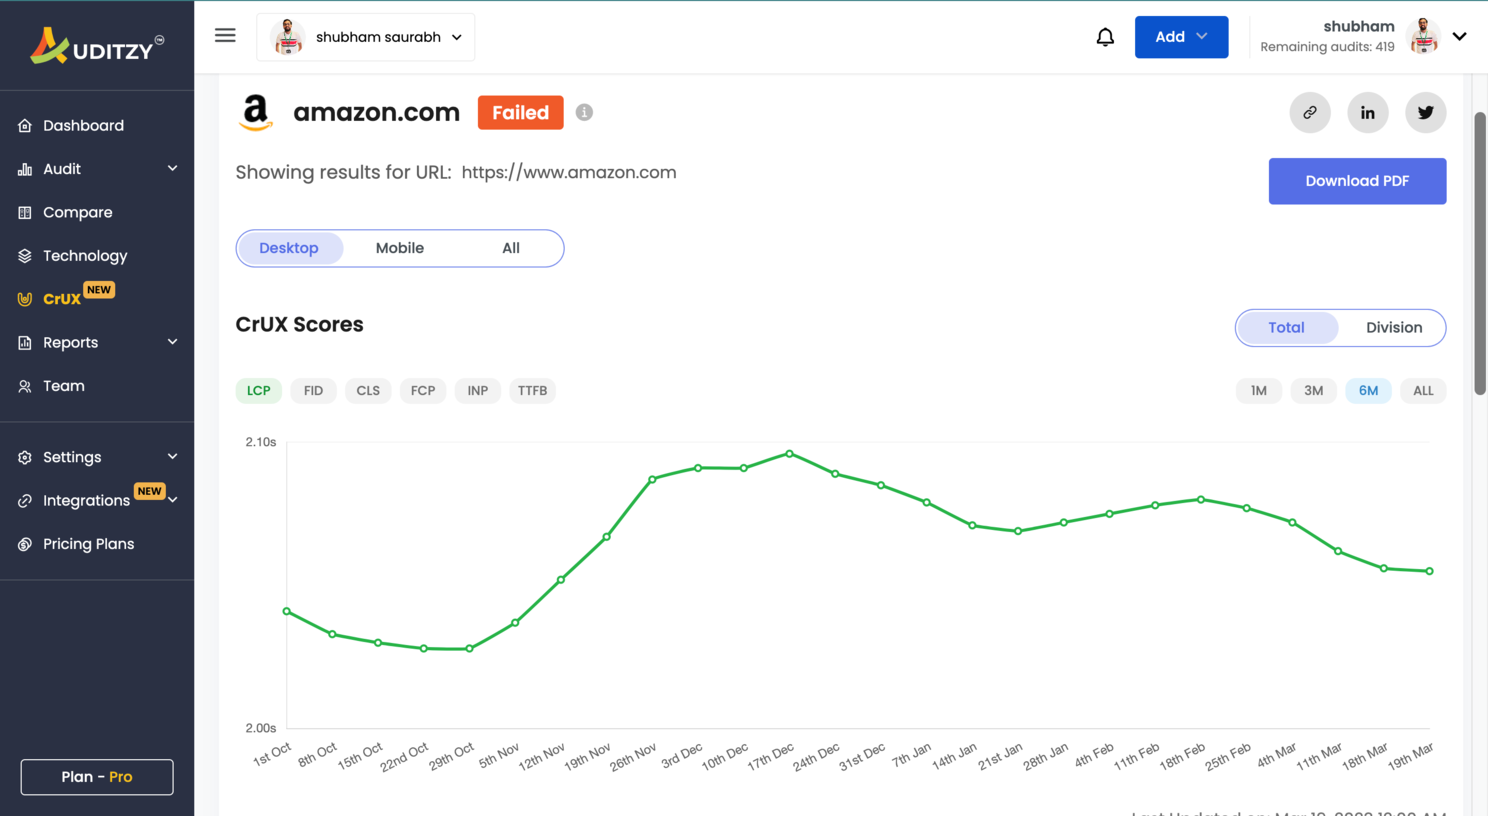This screenshot has width=1488, height=816.
Task: Set time range to 1M
Action: [x=1259, y=391]
